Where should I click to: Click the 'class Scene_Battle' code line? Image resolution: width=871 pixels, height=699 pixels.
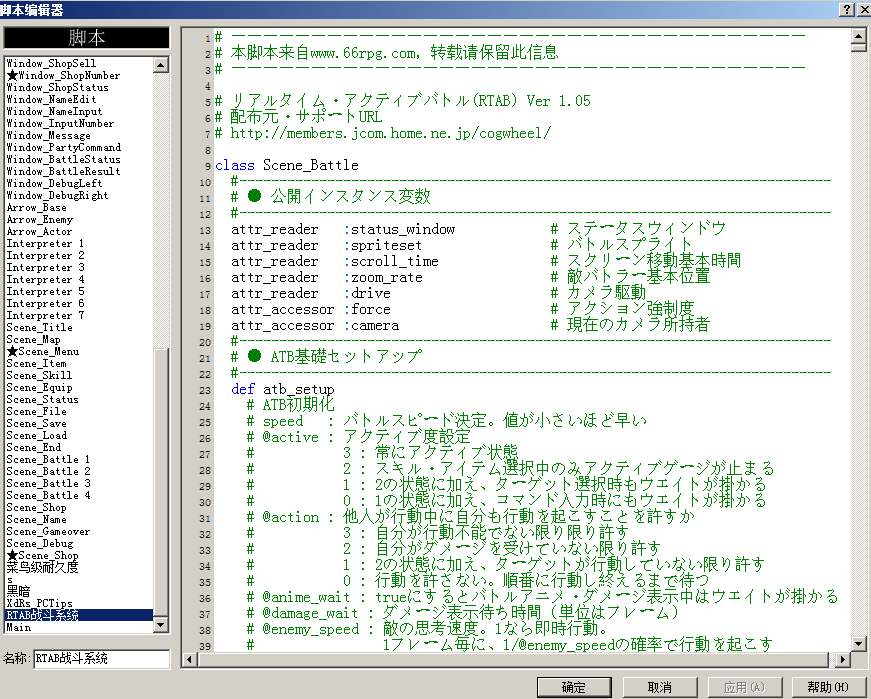point(287,166)
